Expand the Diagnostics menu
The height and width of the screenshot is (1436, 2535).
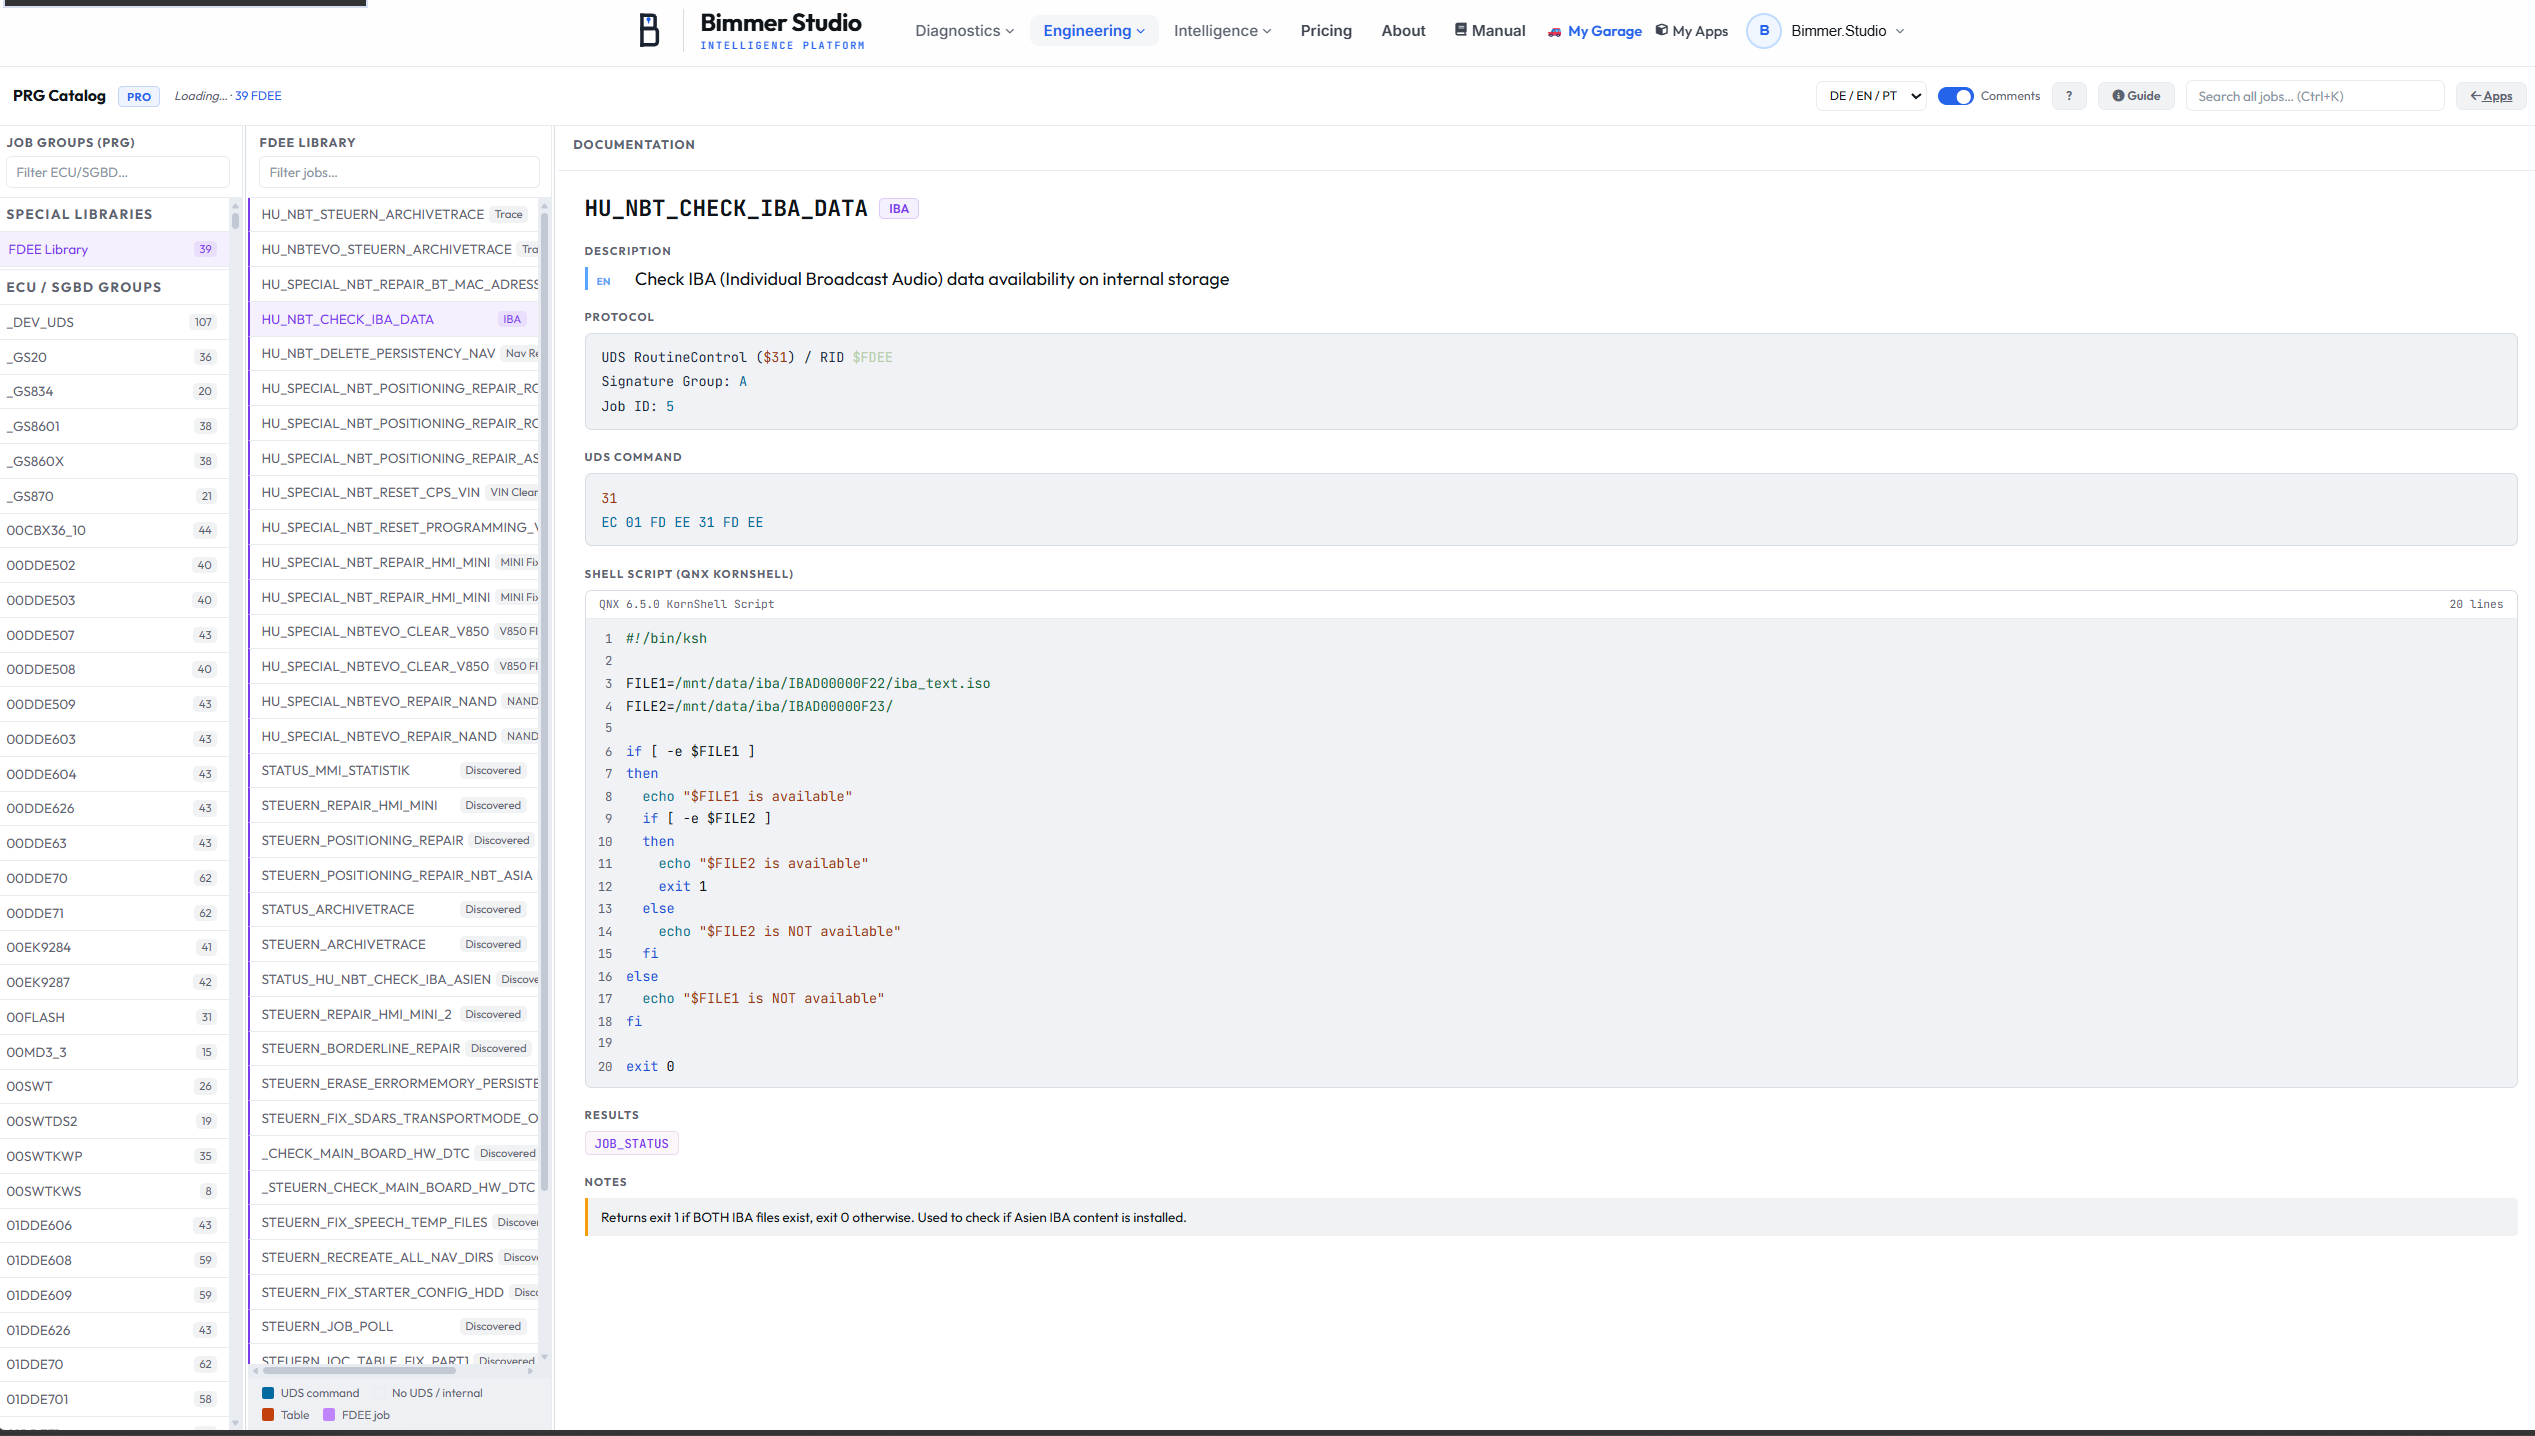pyautogui.click(x=964, y=31)
